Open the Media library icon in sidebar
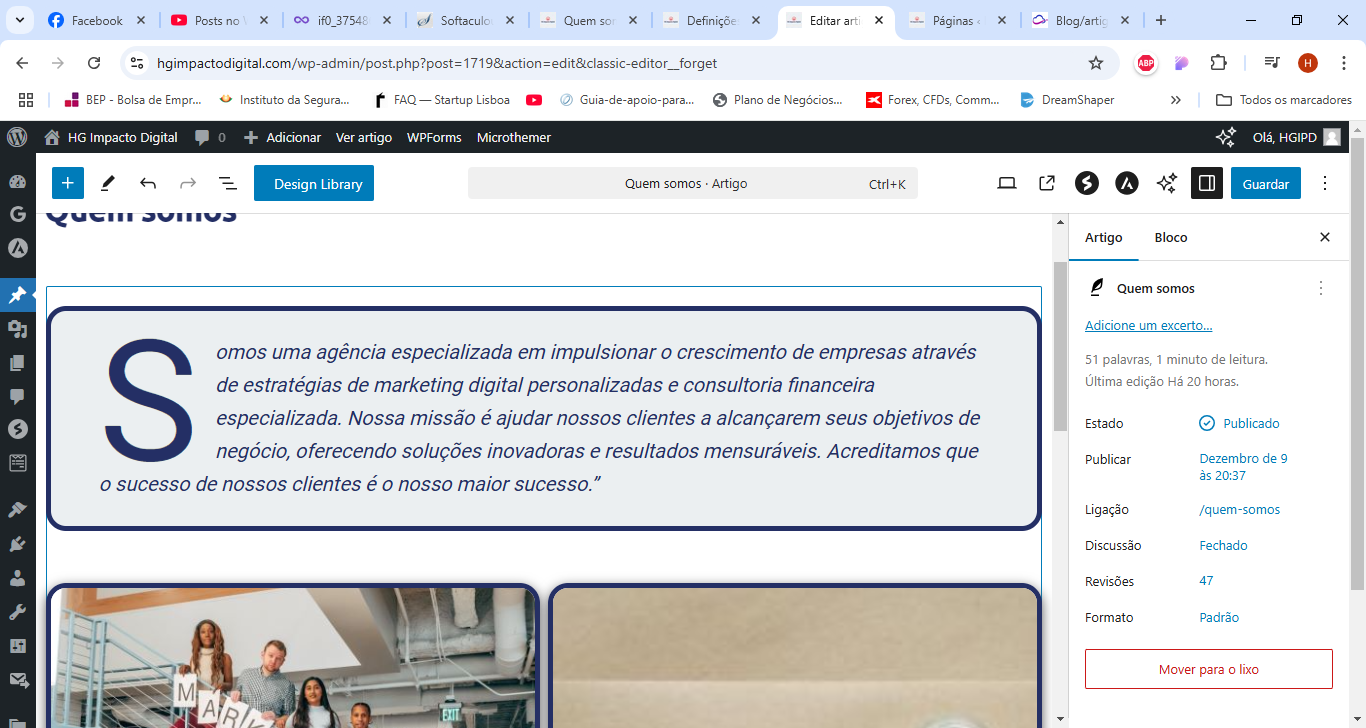This screenshot has height=728, width=1366. click(x=17, y=329)
